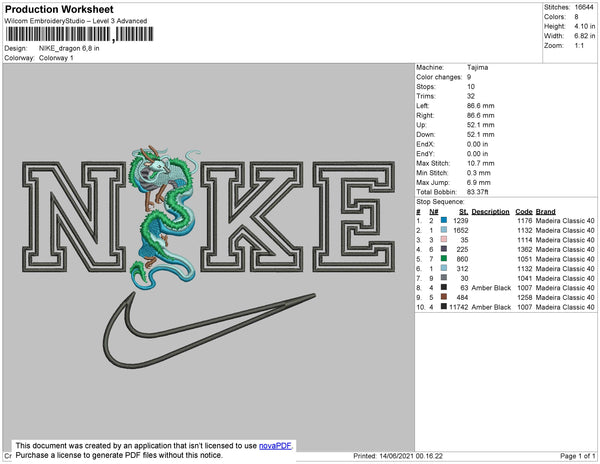Click the 'Colors:' label in the header
Screen dimensions: 600x464
554,17
